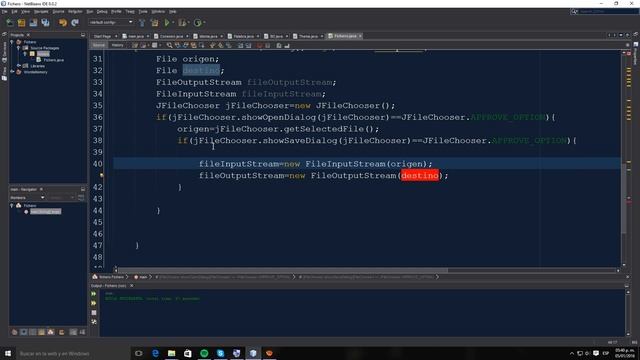The height and width of the screenshot is (360, 640).
Task: Select the Libraries tree item
Action: coord(37,66)
